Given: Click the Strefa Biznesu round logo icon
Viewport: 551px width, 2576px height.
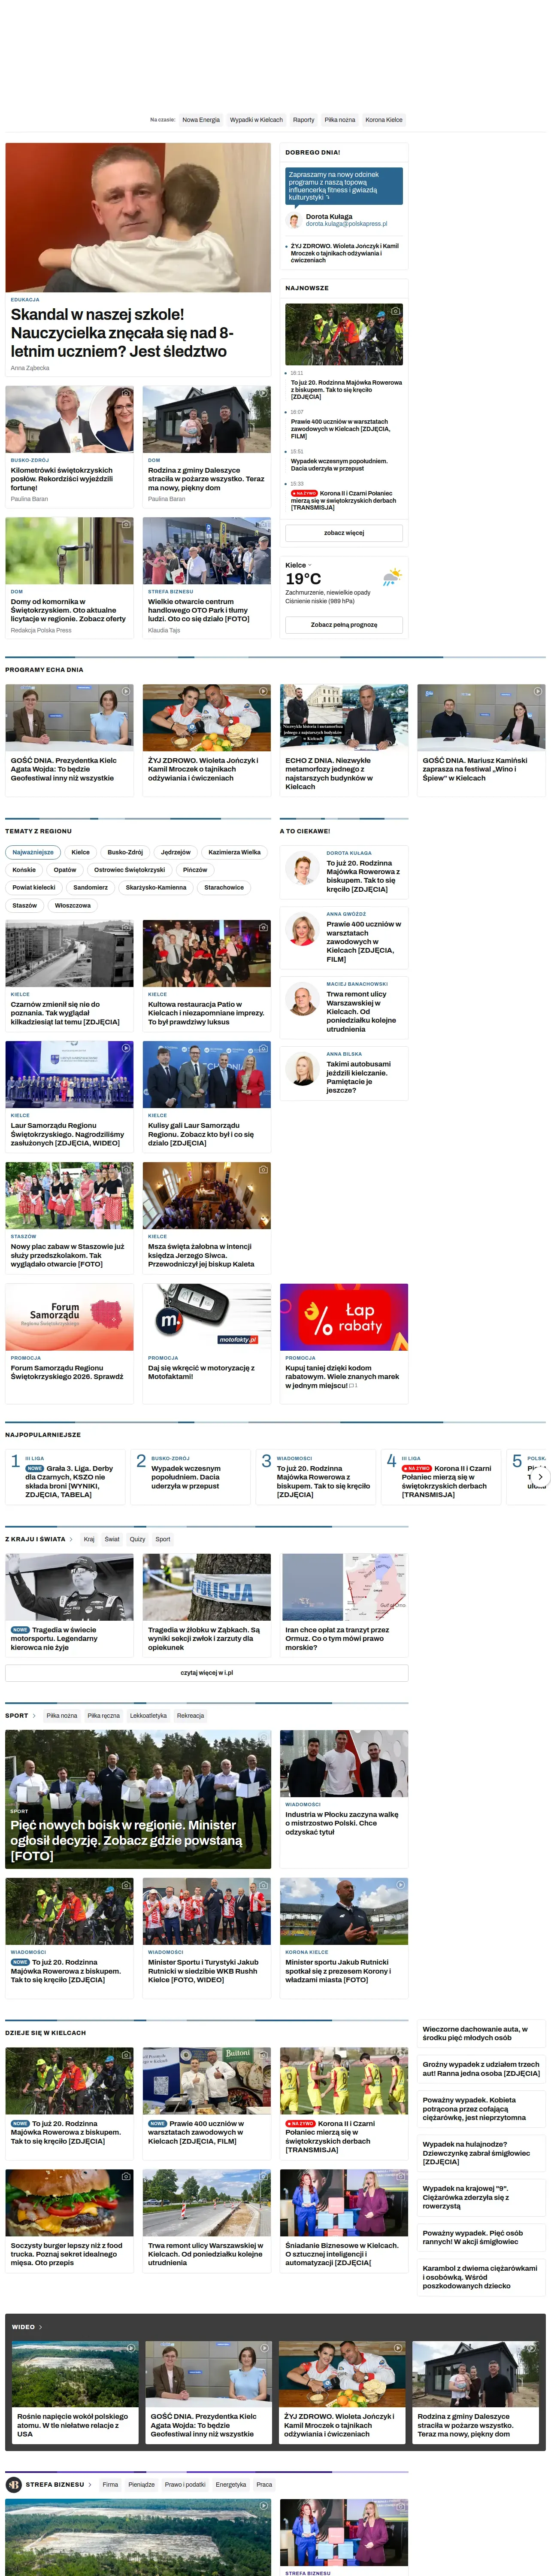Looking at the screenshot, I should pos(14,2484).
